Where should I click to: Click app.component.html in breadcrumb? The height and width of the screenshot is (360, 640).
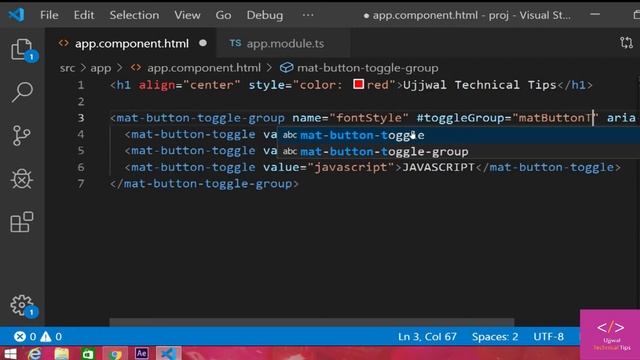204,68
